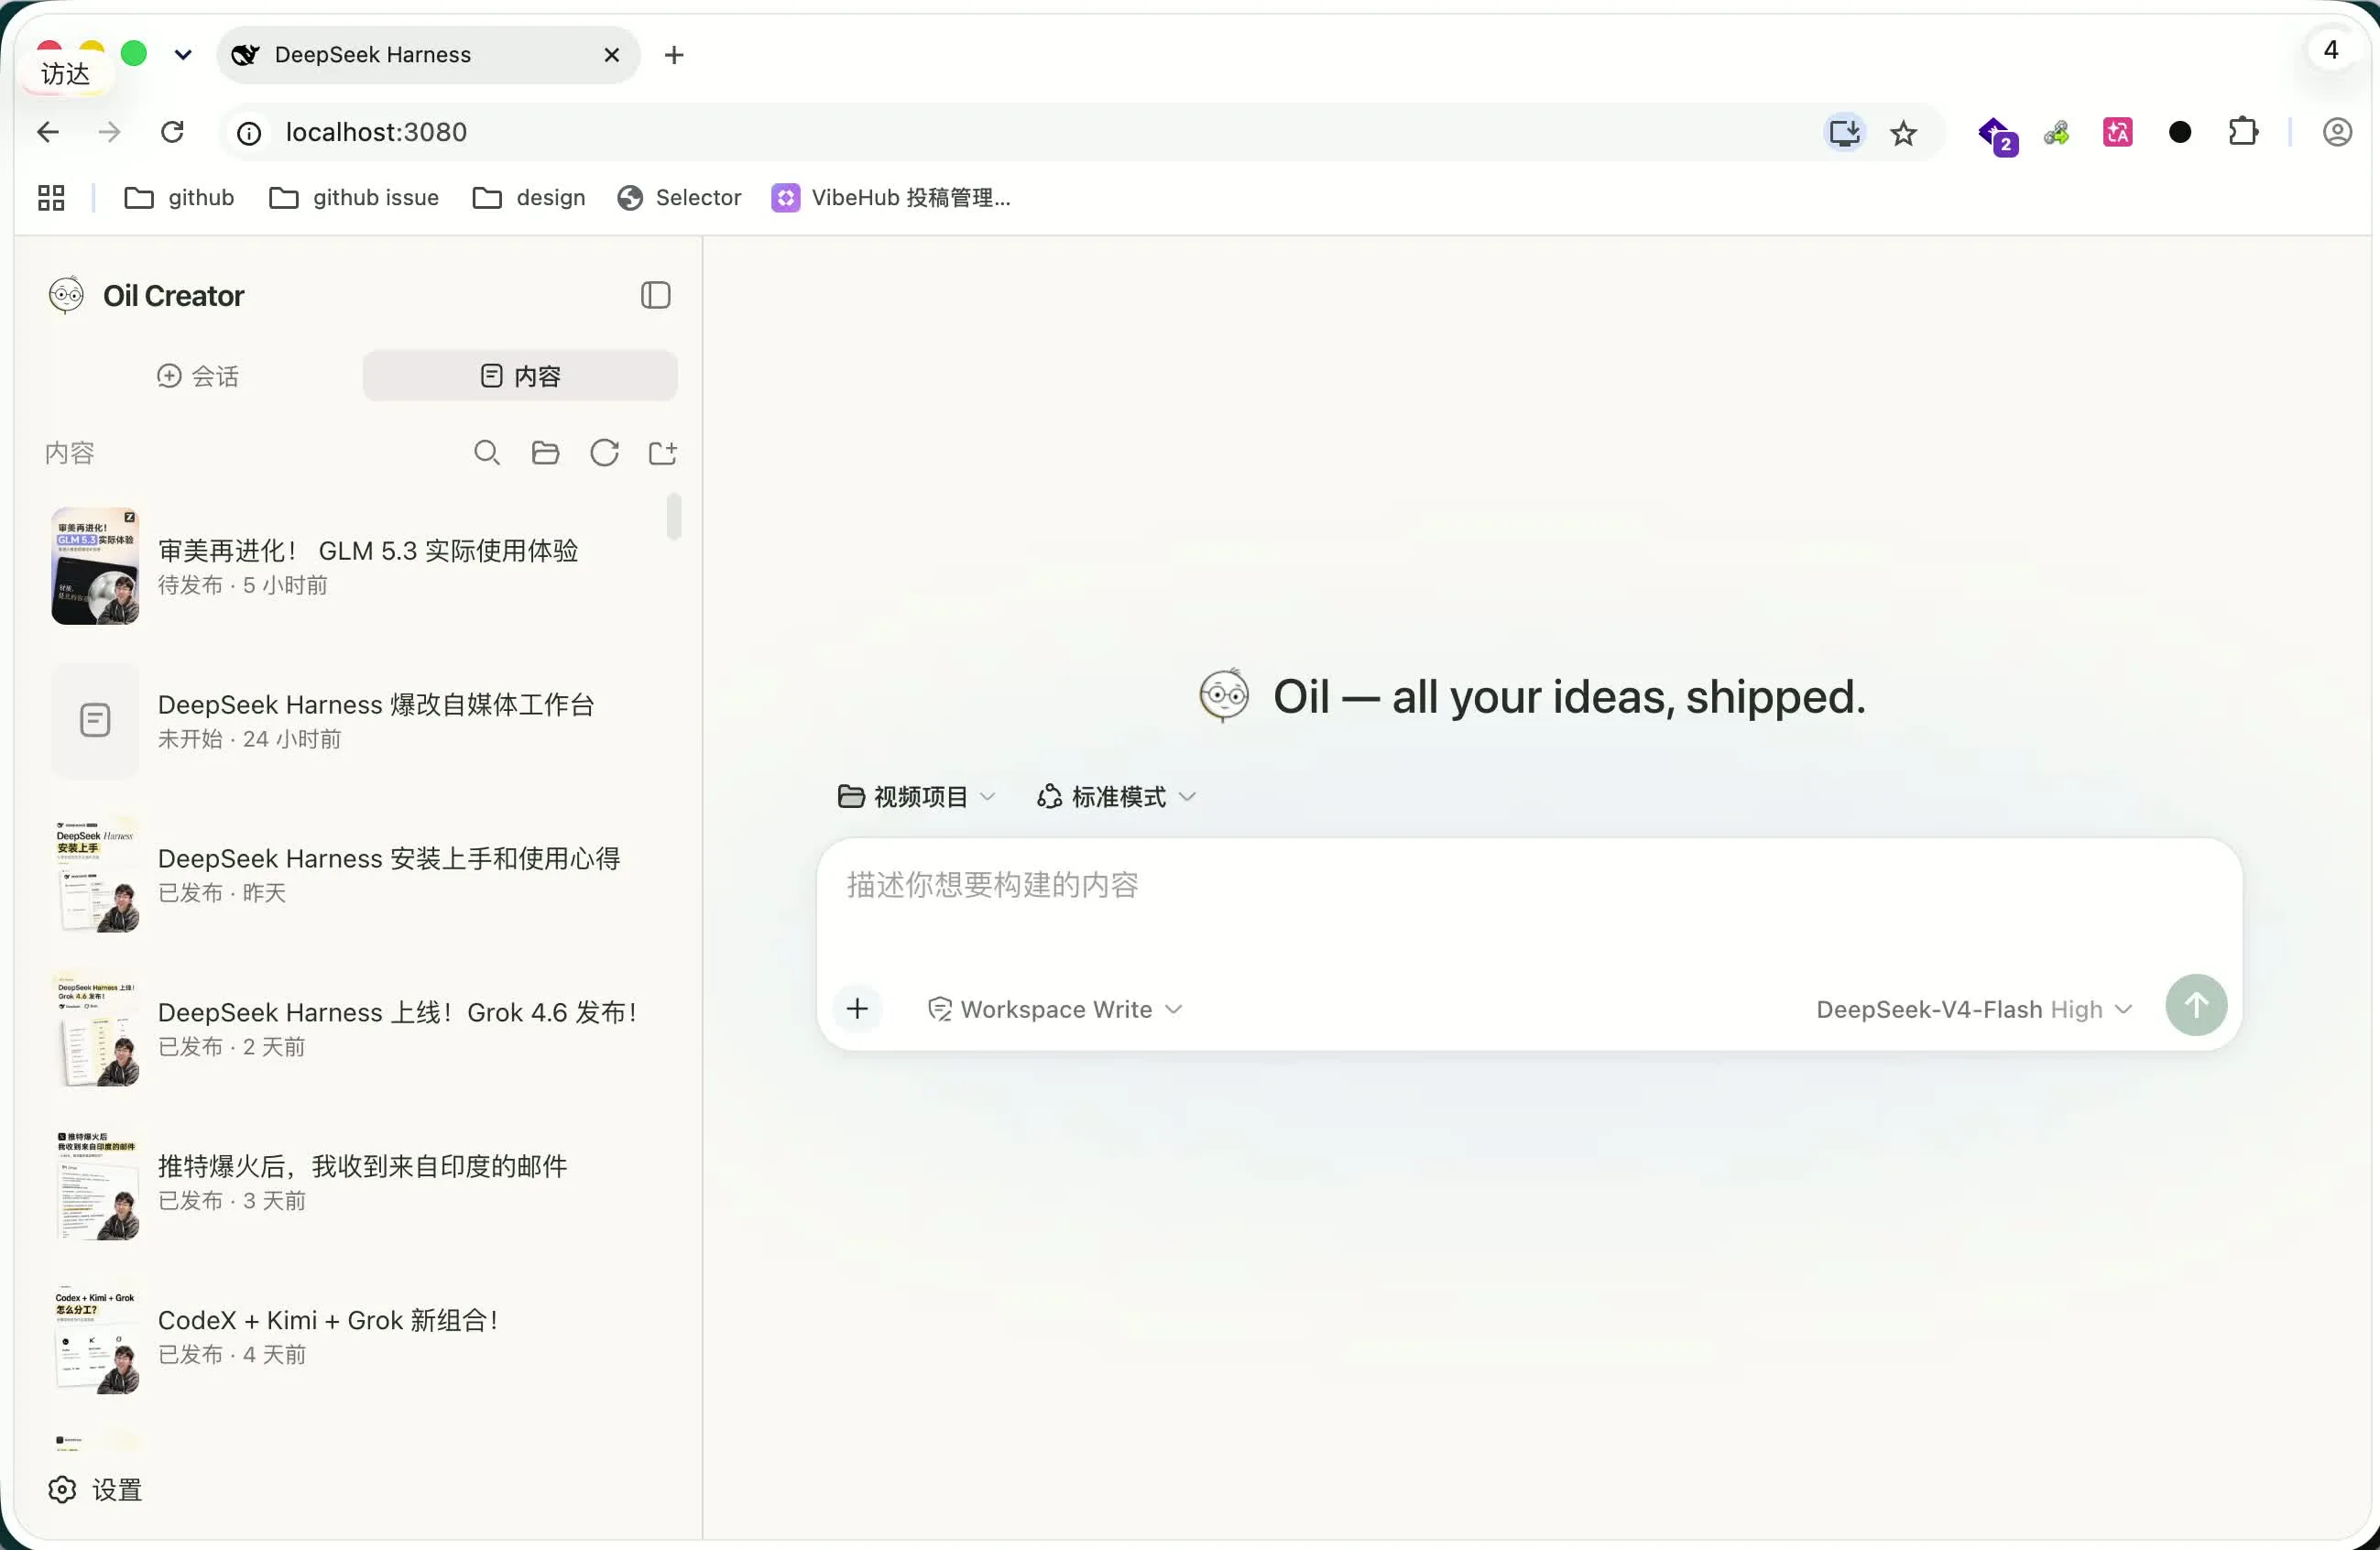Image resolution: width=2380 pixels, height=1550 pixels.
Task: Open 'DeepSeek Harness 上线！Grok 4.6 发布！'
Action: [398, 1013]
